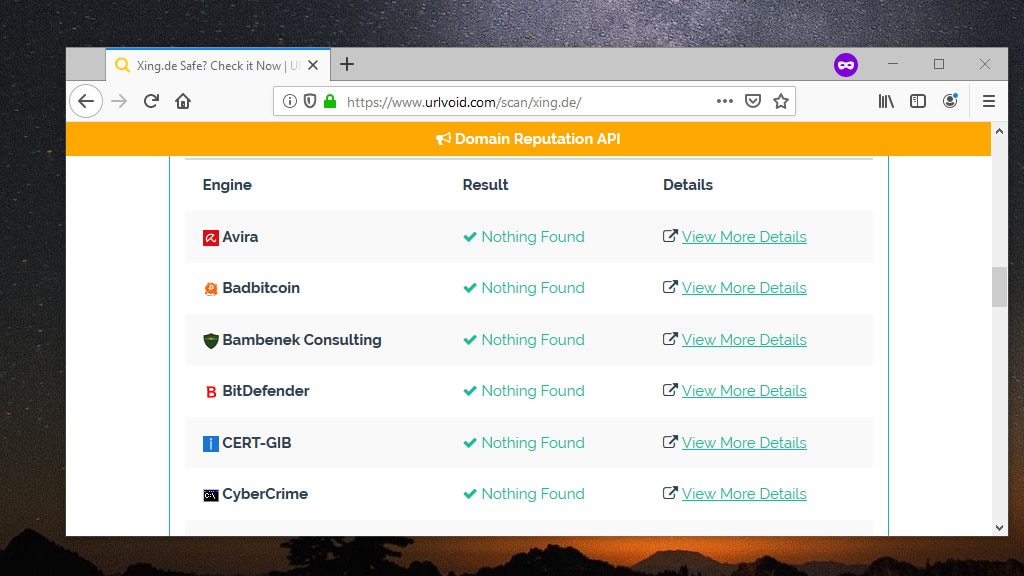The image size is (1024, 576).
Task: Click the Bambenek Consulting shield logo
Action: [210, 341]
